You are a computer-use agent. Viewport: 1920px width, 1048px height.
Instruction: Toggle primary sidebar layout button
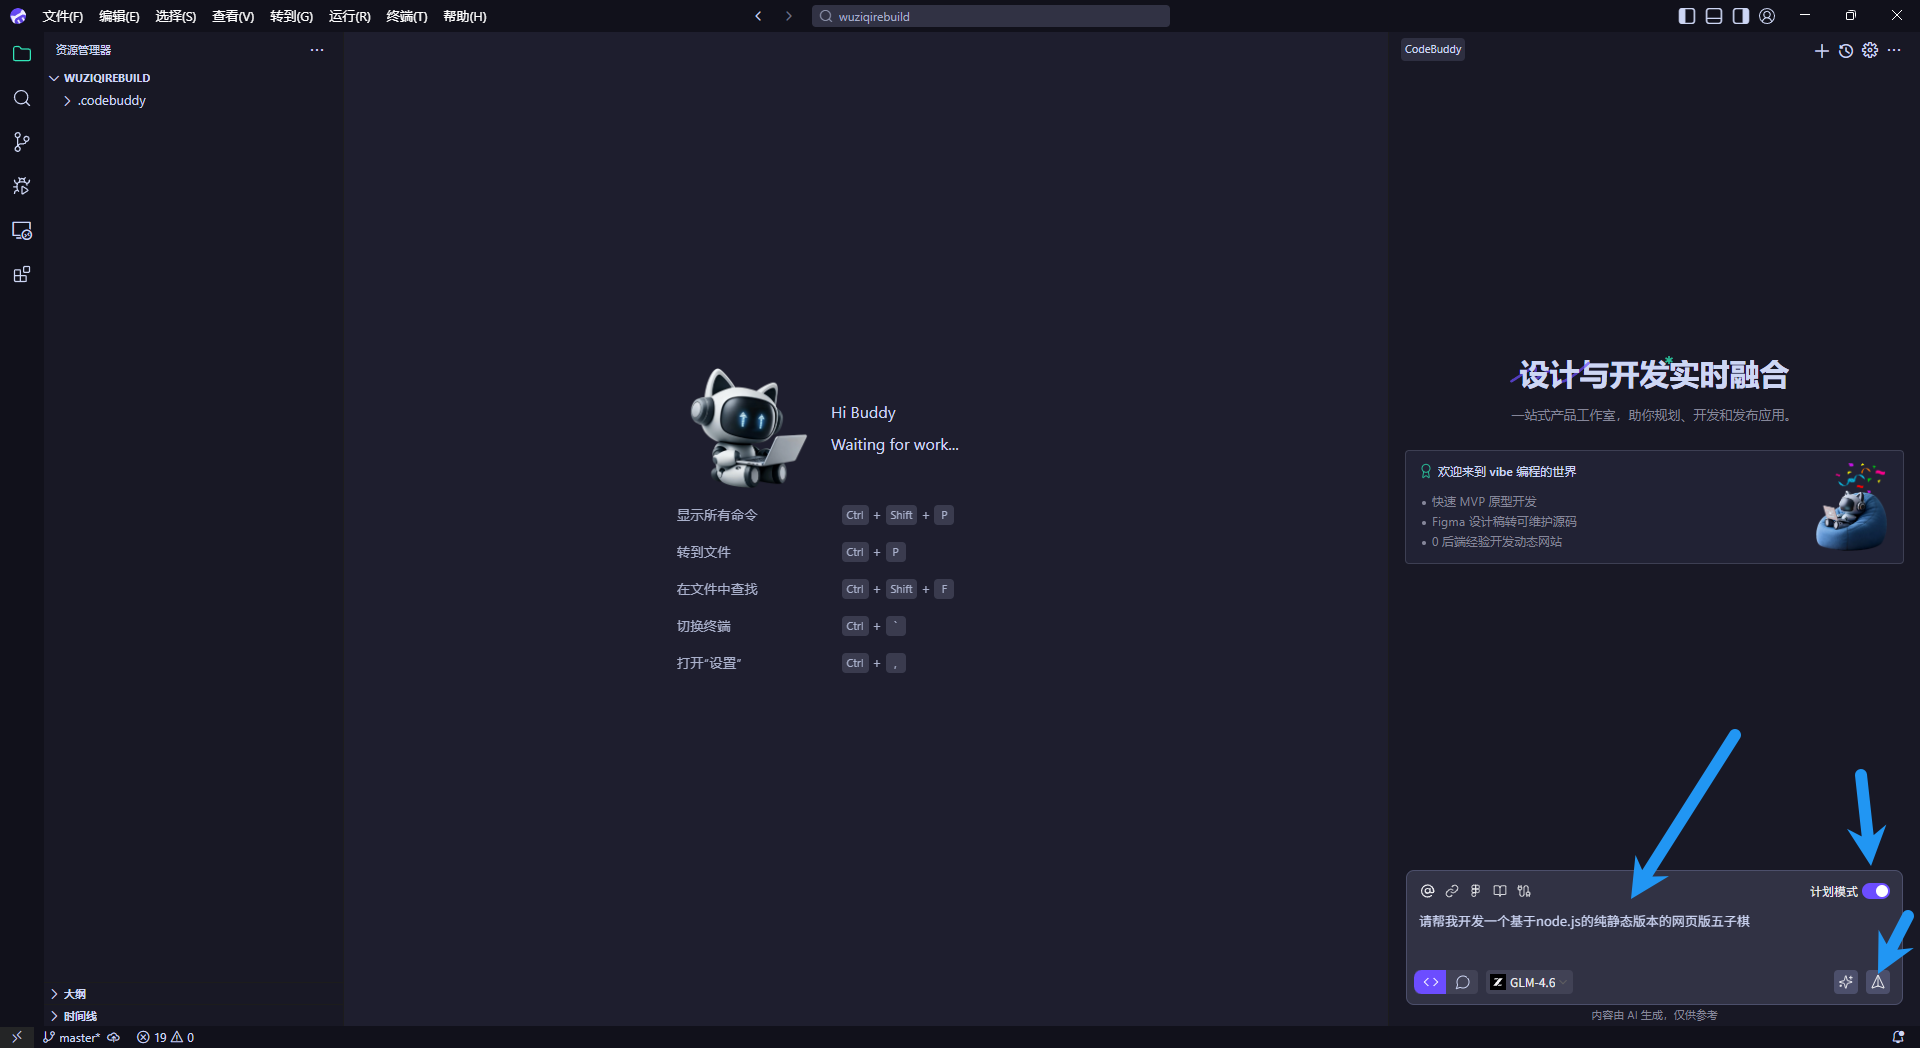tap(1687, 16)
